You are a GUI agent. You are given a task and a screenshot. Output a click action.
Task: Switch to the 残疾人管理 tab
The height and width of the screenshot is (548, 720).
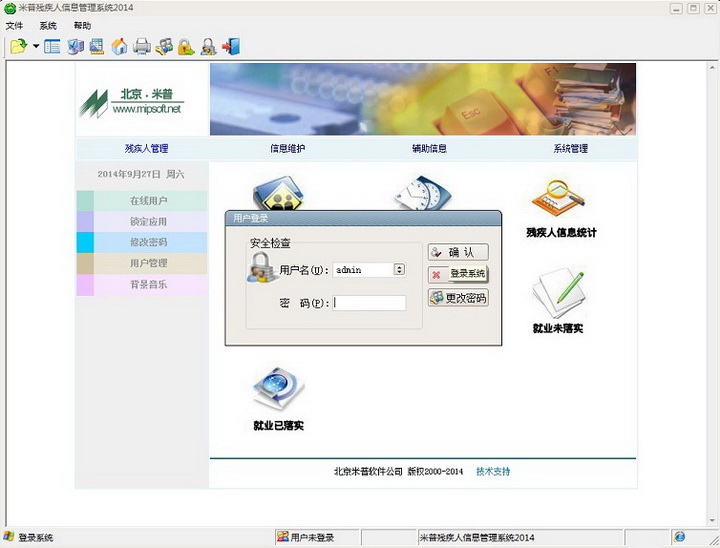[x=146, y=148]
